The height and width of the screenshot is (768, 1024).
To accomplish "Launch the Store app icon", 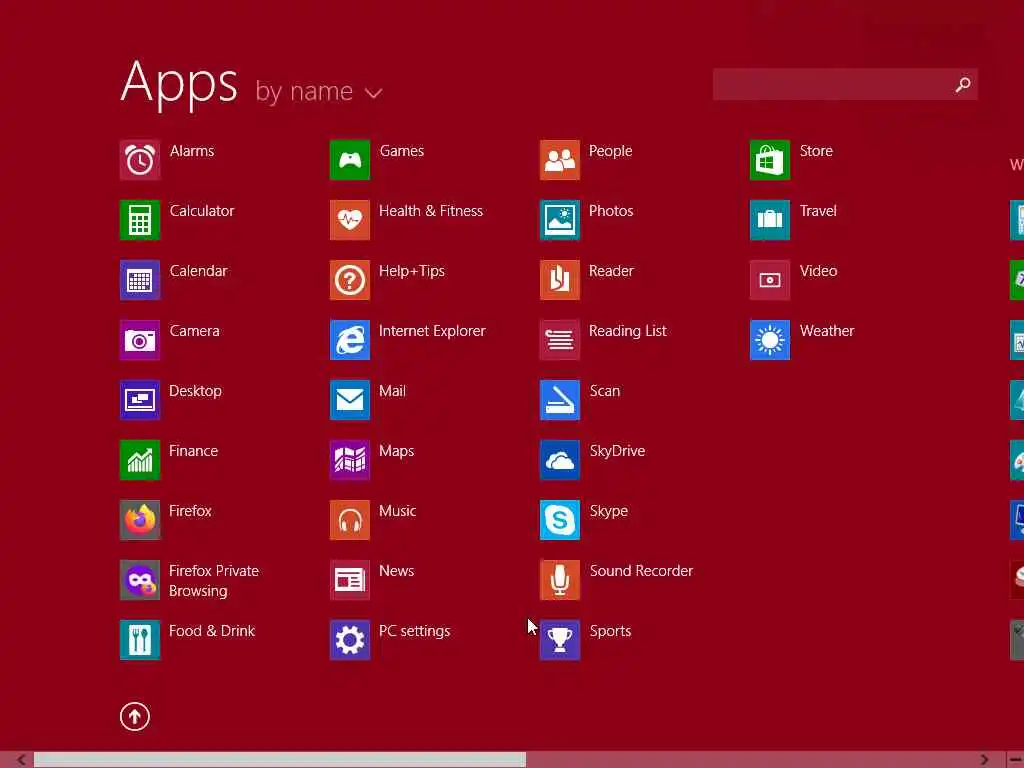I will [770, 160].
